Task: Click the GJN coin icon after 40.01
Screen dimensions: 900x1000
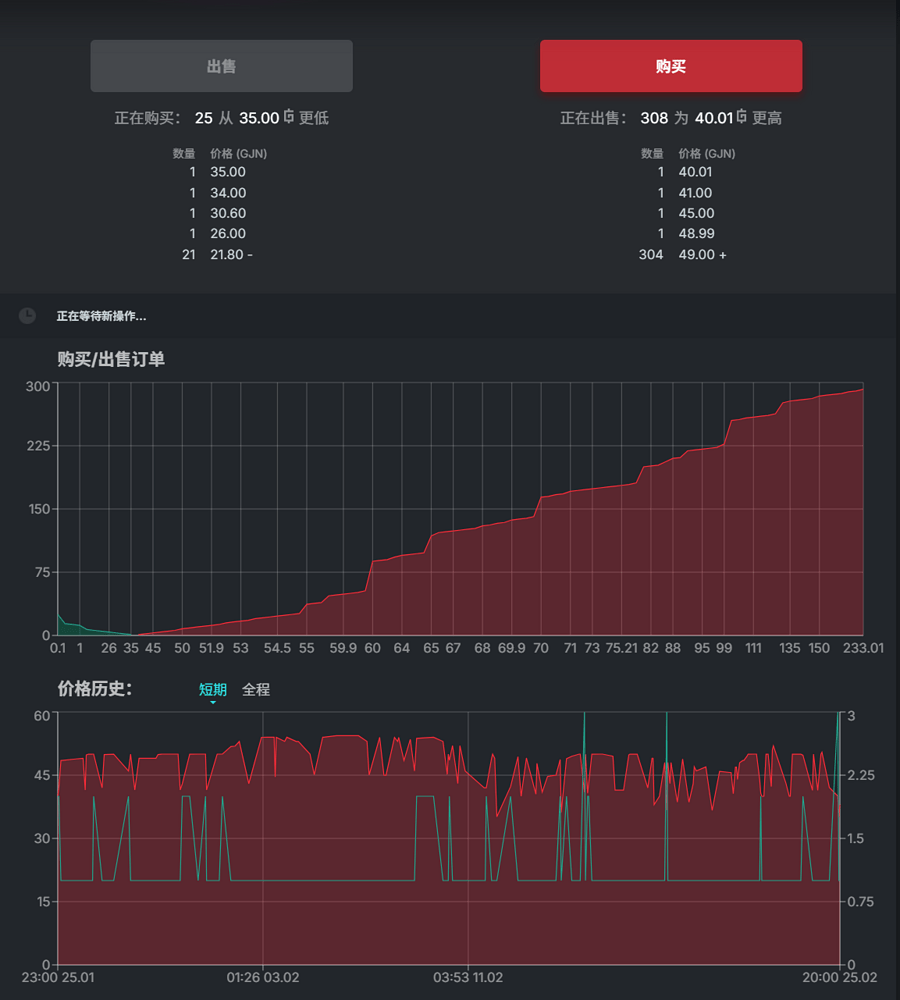Action: click(x=742, y=117)
